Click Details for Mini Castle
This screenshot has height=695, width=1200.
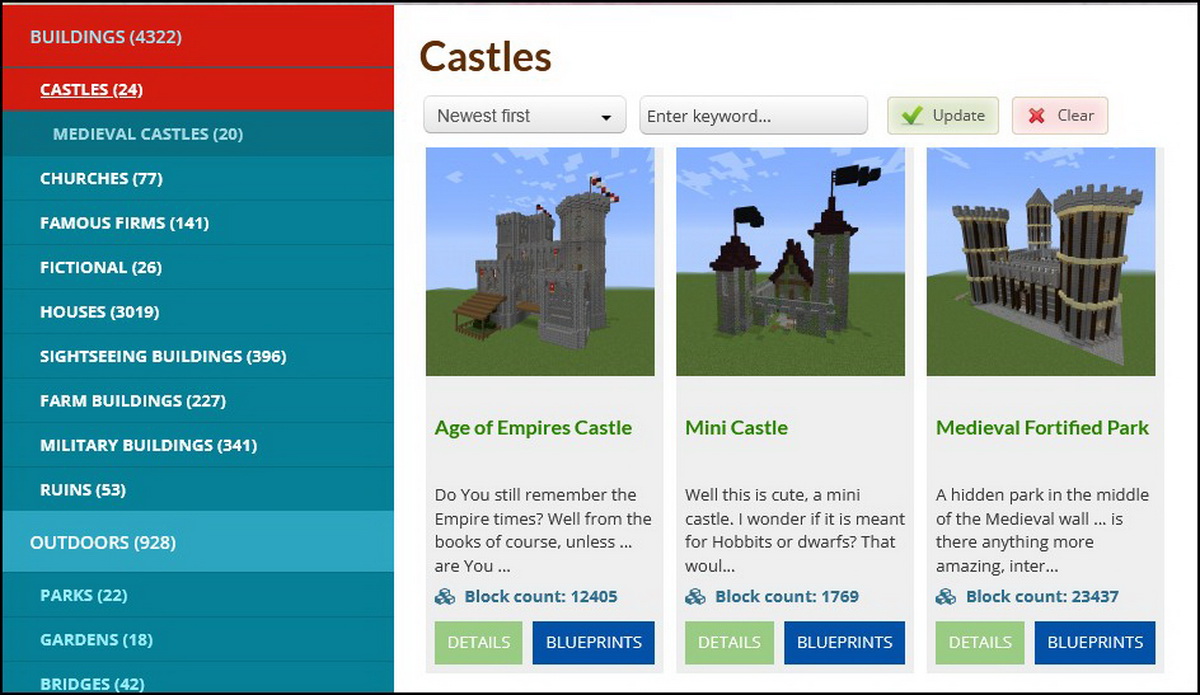[729, 642]
